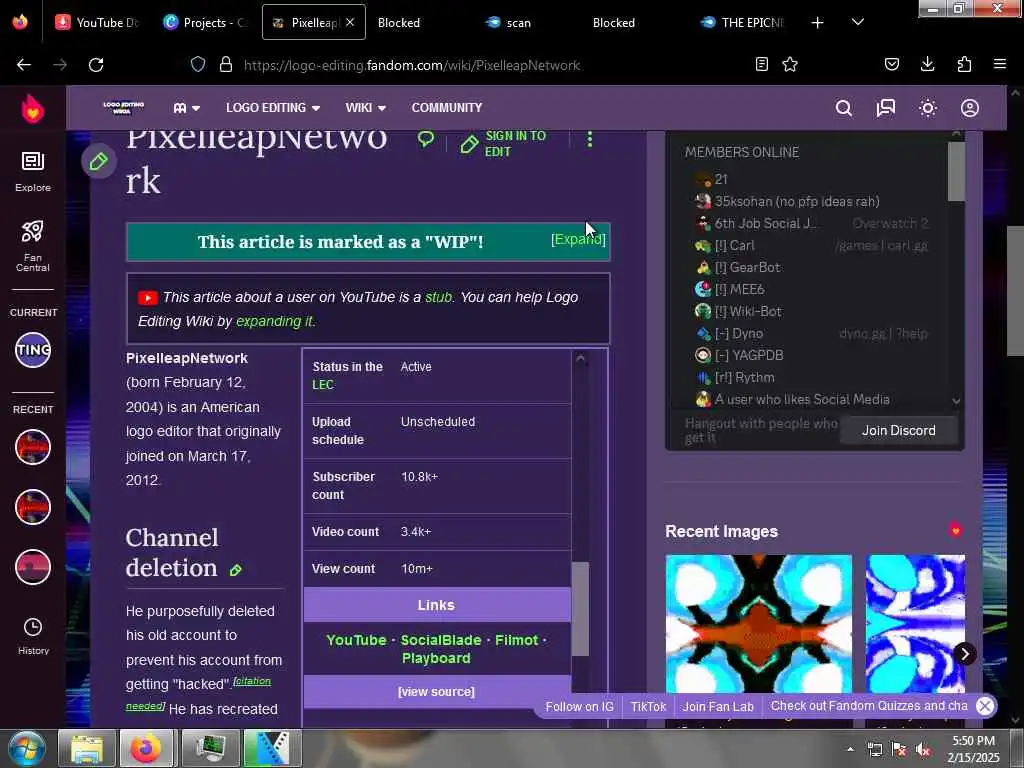Click the Recent Images heart icon

pos(955,530)
